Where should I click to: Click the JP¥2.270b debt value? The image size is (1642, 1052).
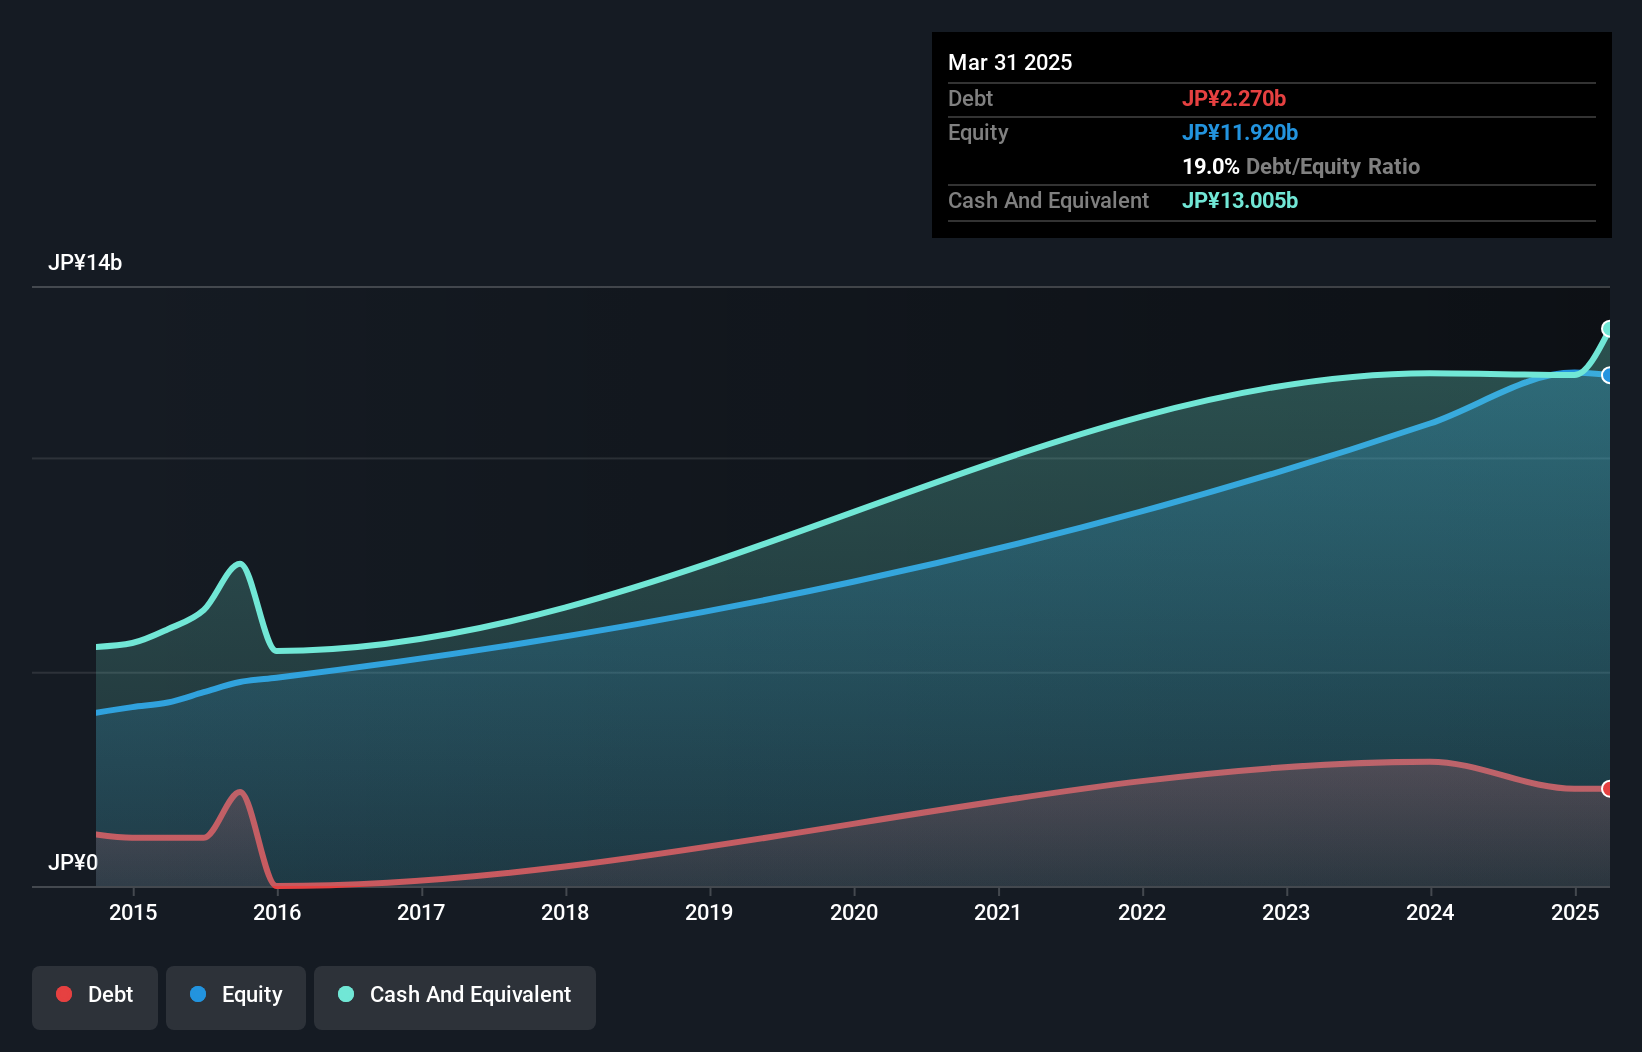coord(1234,98)
